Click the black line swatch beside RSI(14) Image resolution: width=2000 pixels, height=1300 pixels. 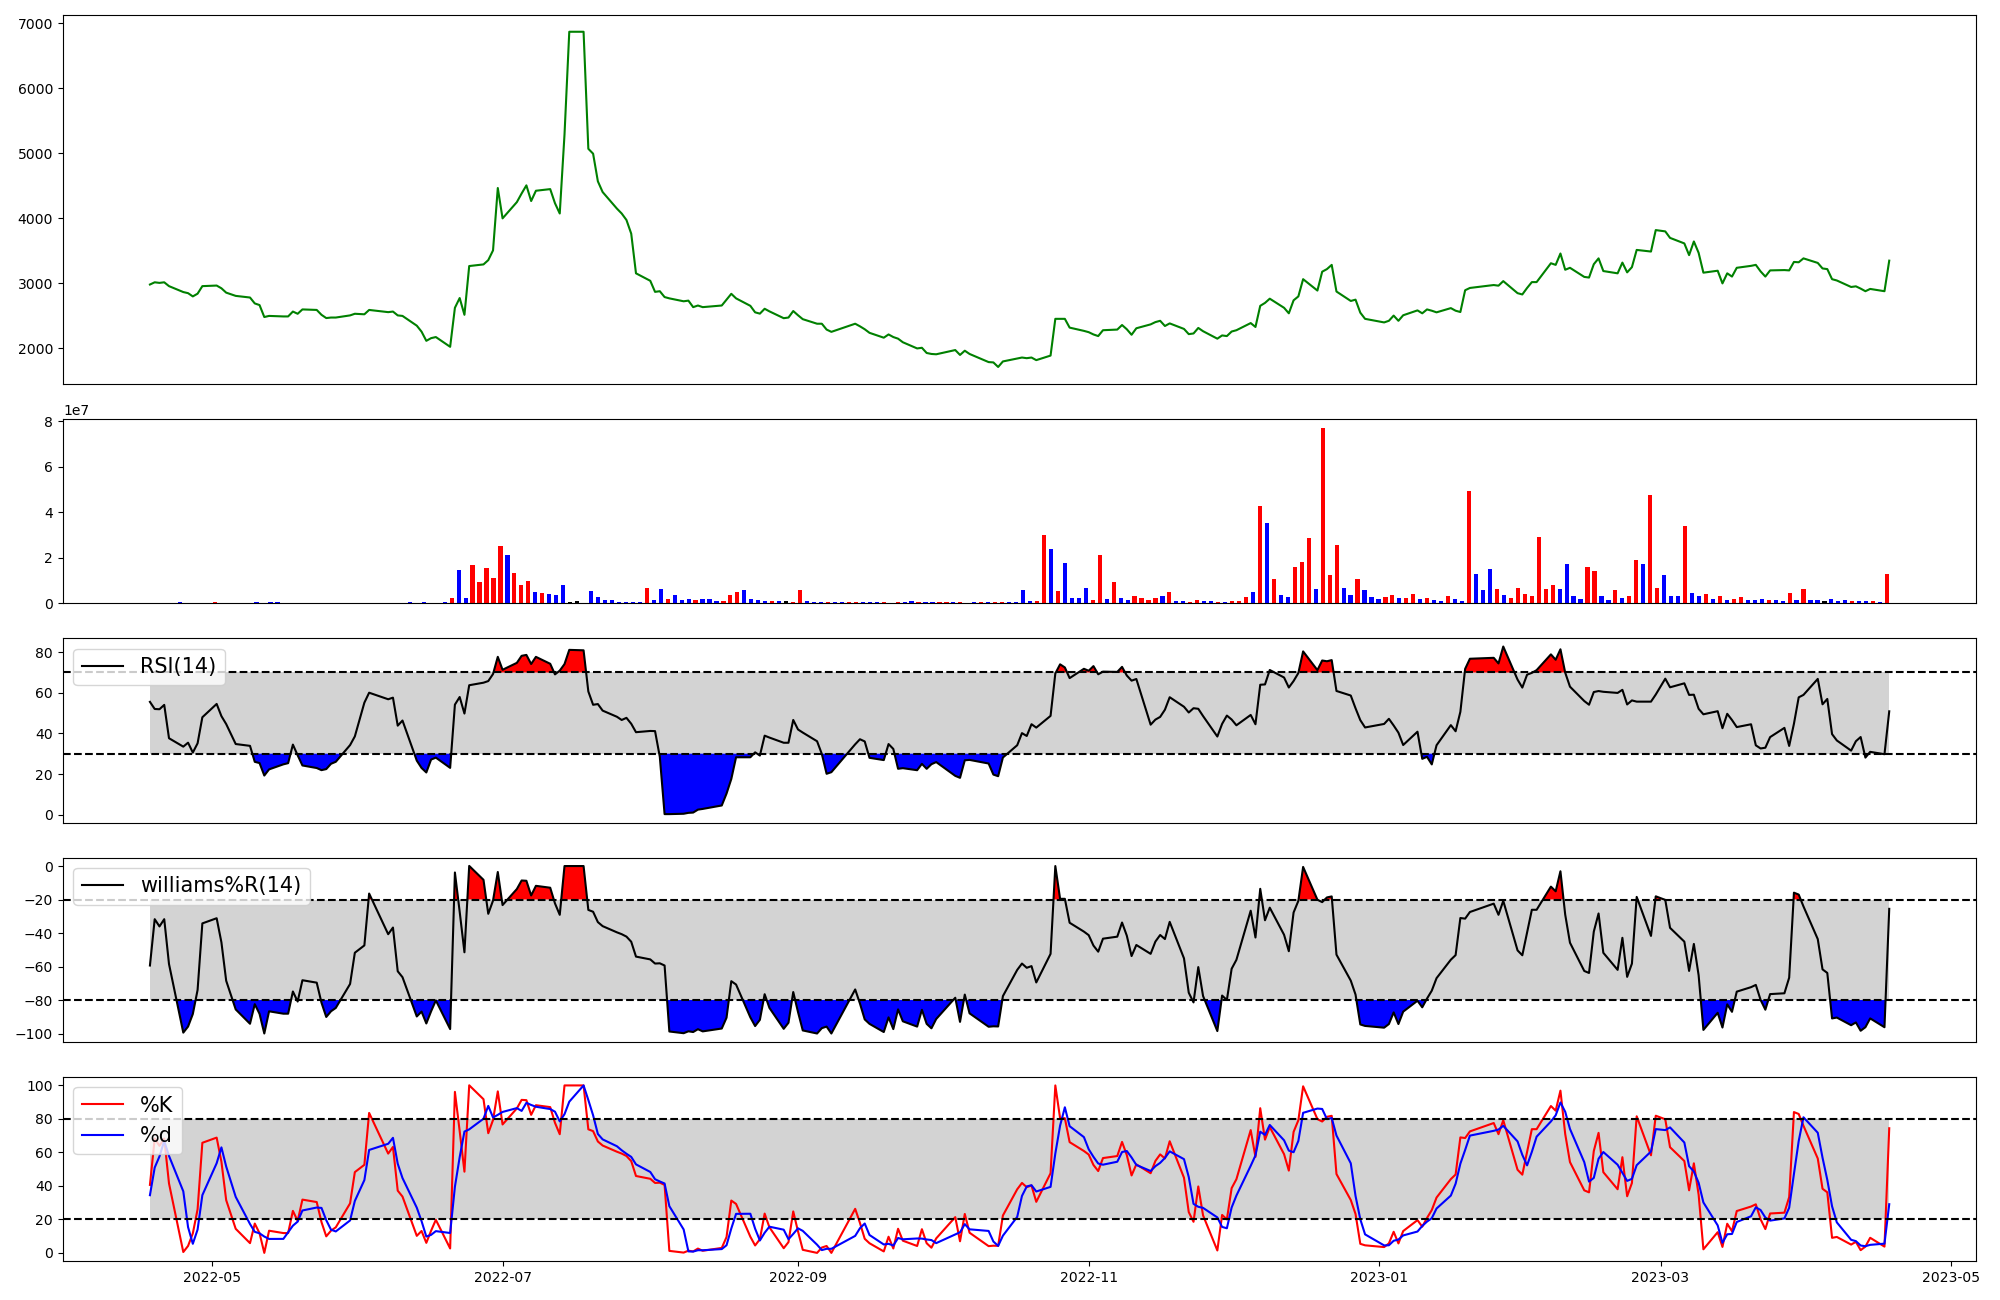(103, 666)
